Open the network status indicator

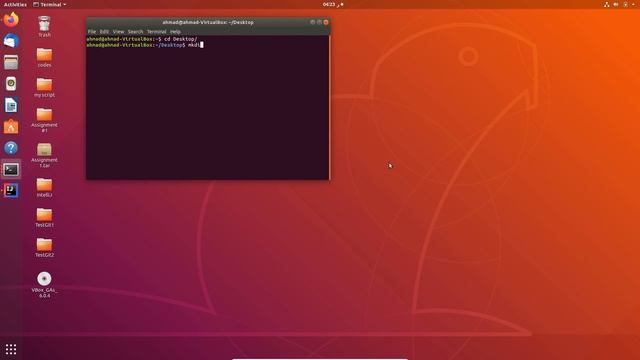(x=607, y=4)
